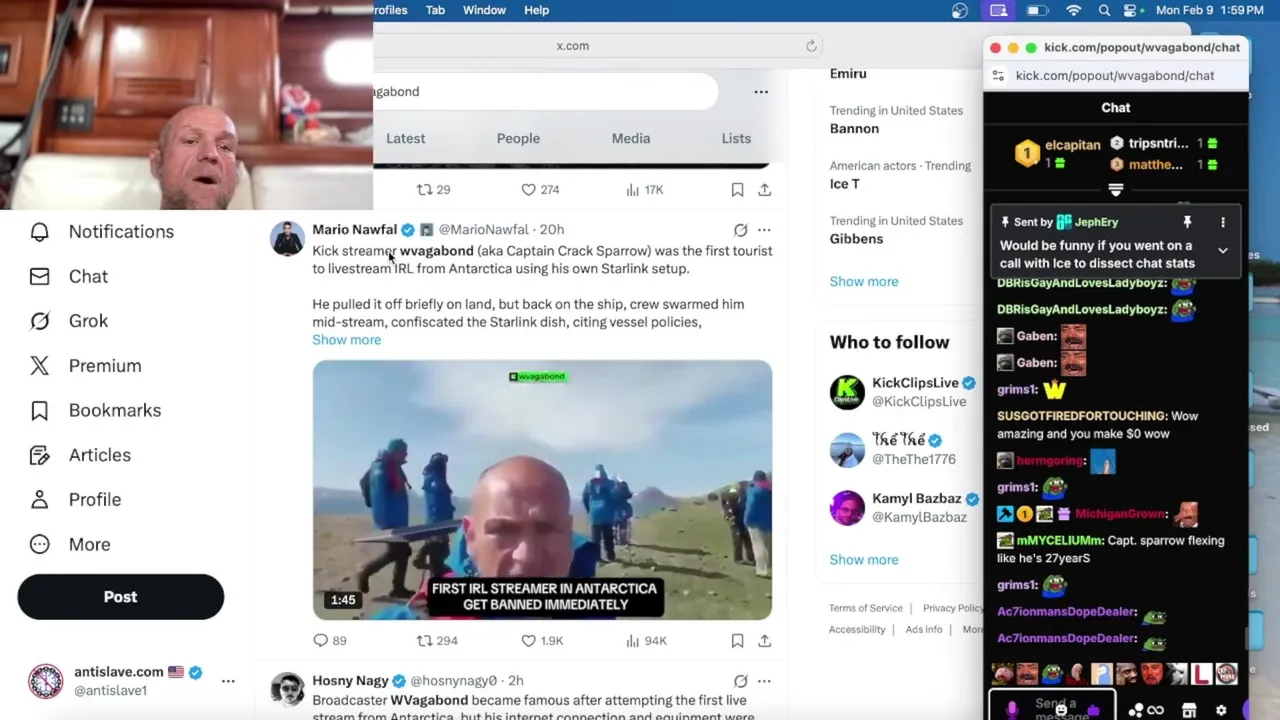
Task: Show more Who to follow suggestions
Action: pyautogui.click(x=863, y=560)
